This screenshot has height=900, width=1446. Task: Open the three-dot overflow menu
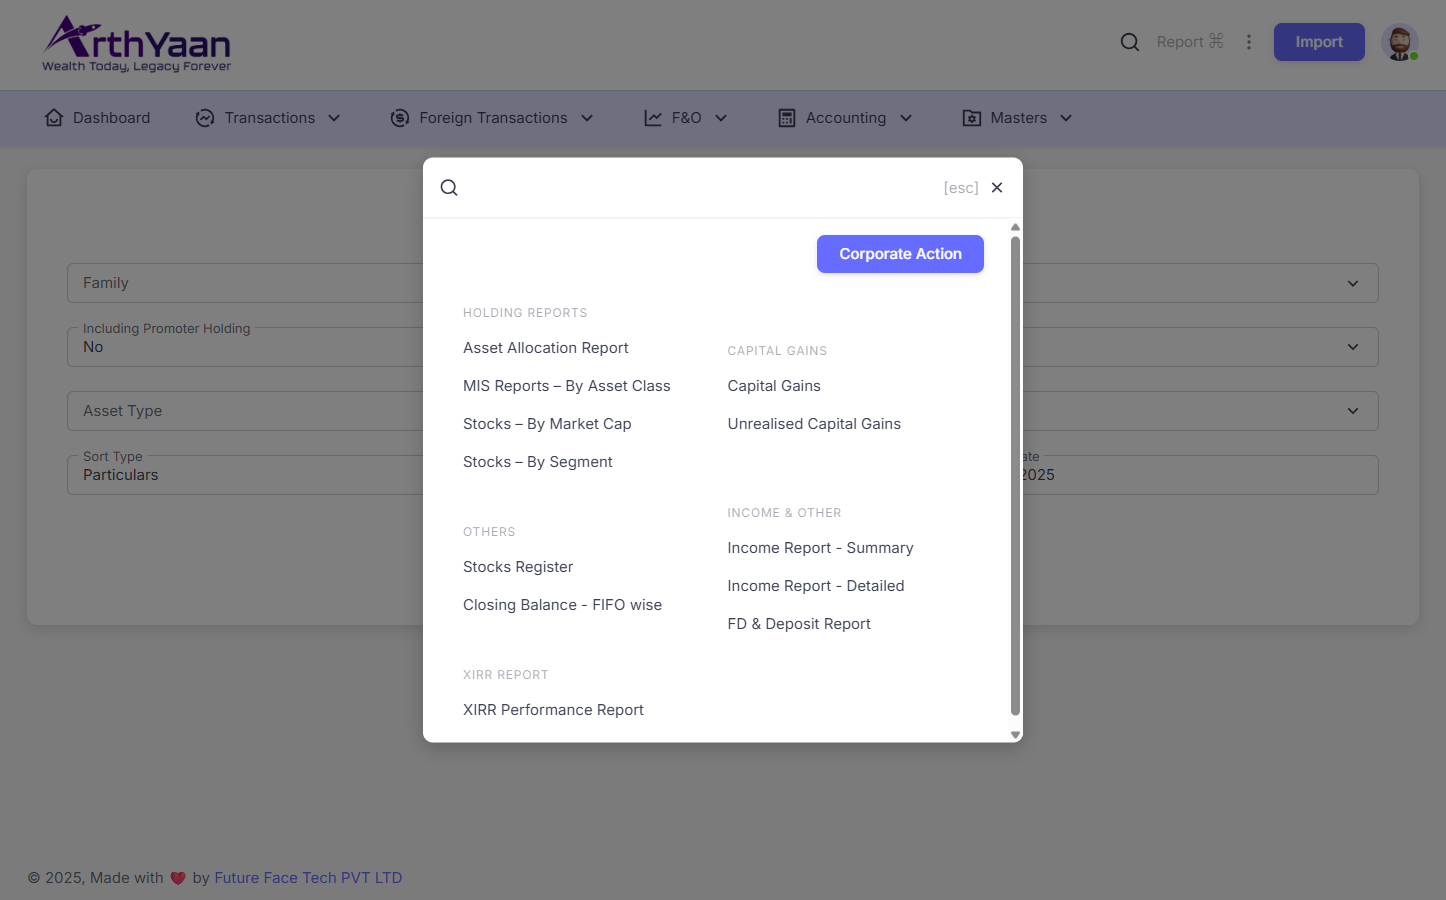click(1248, 42)
